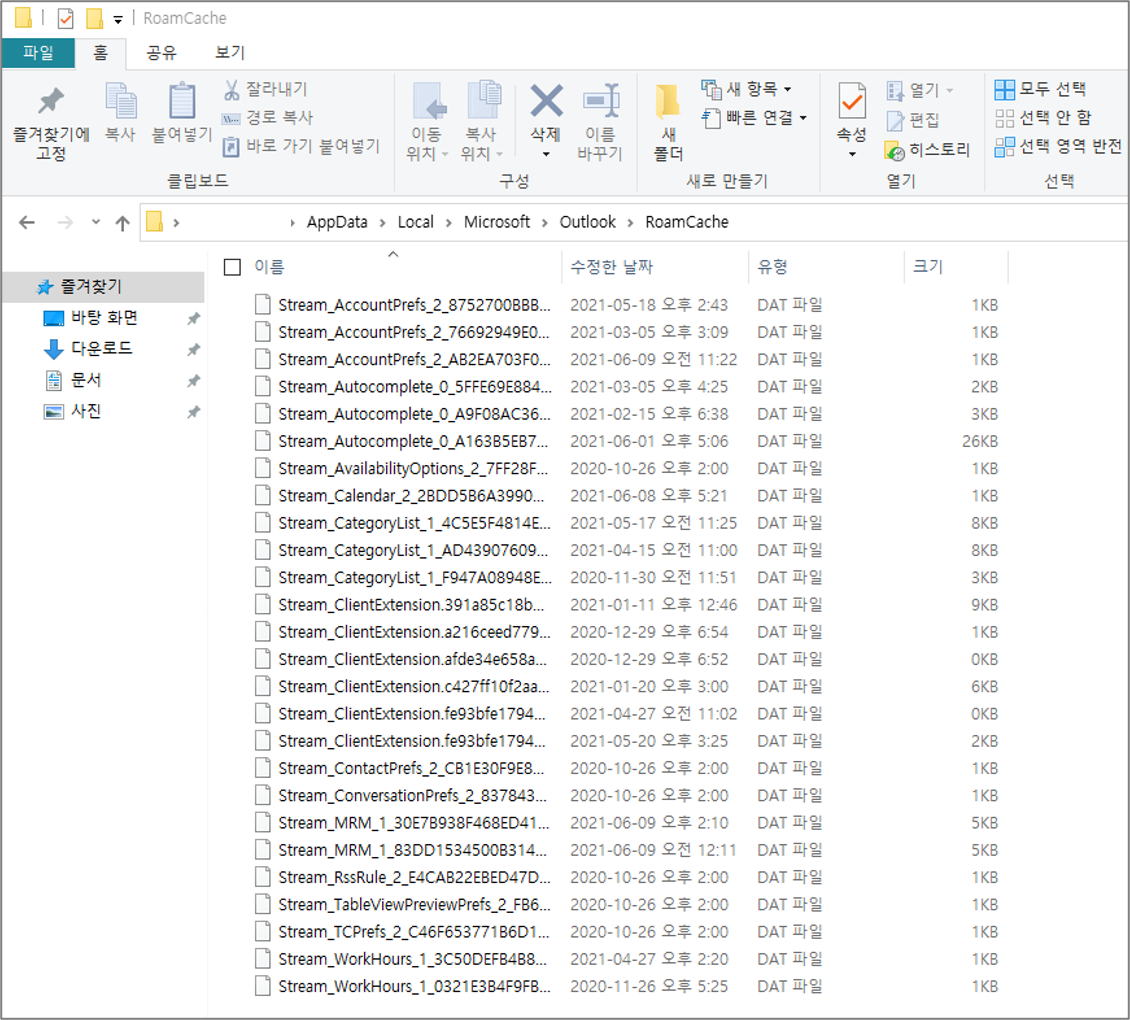This screenshot has height=1020, width=1130.
Task: Click the Forward navigation arrow
Action: click(x=65, y=223)
